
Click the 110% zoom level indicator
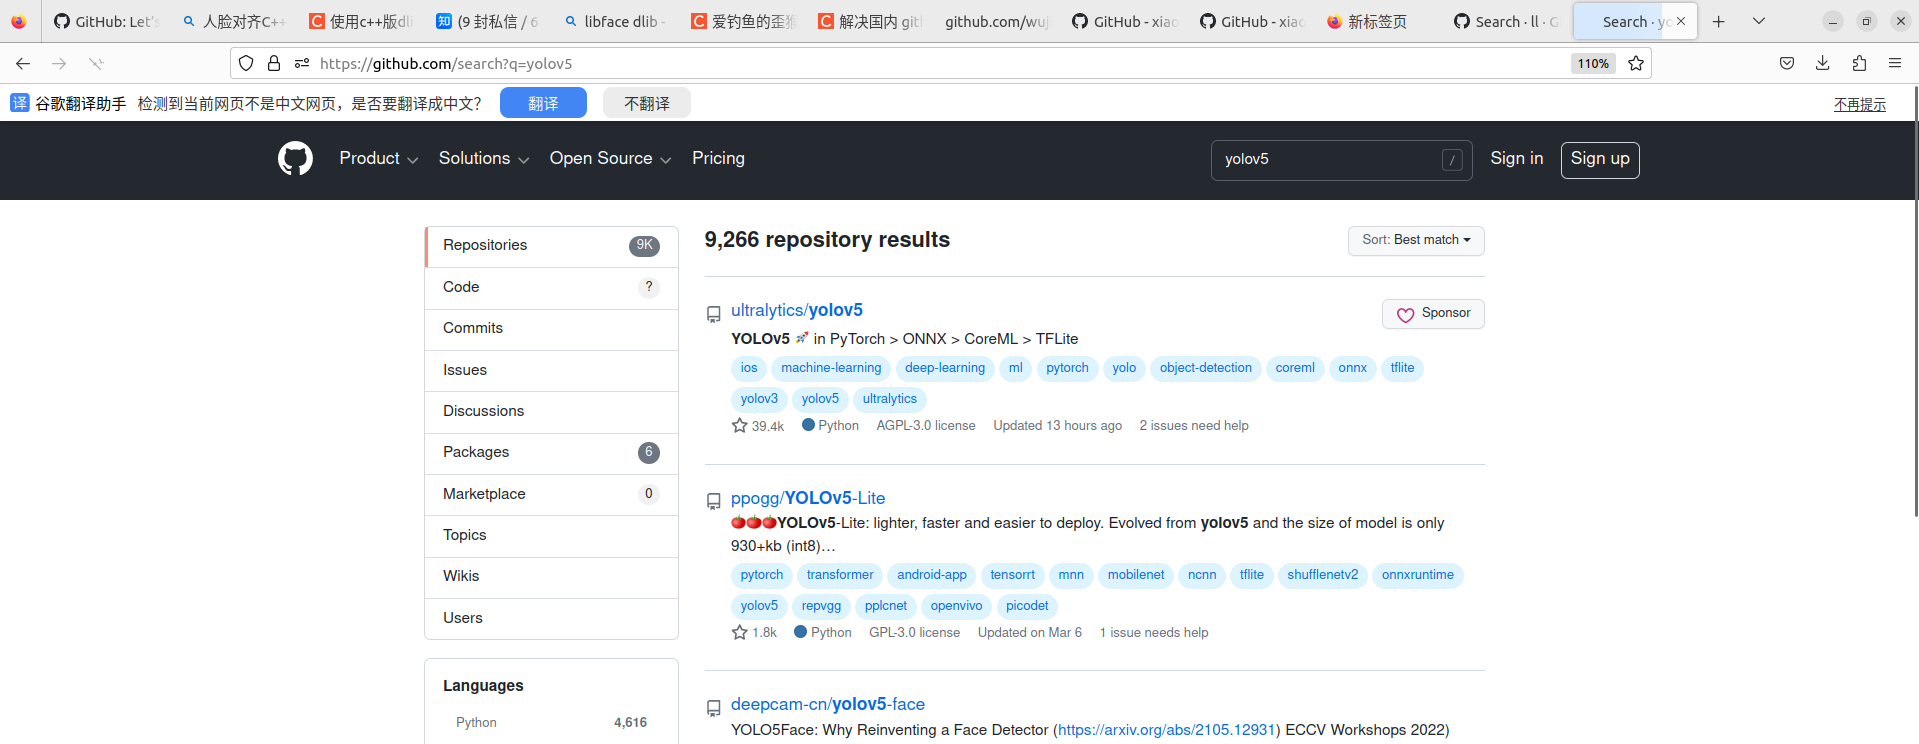[x=1593, y=63]
